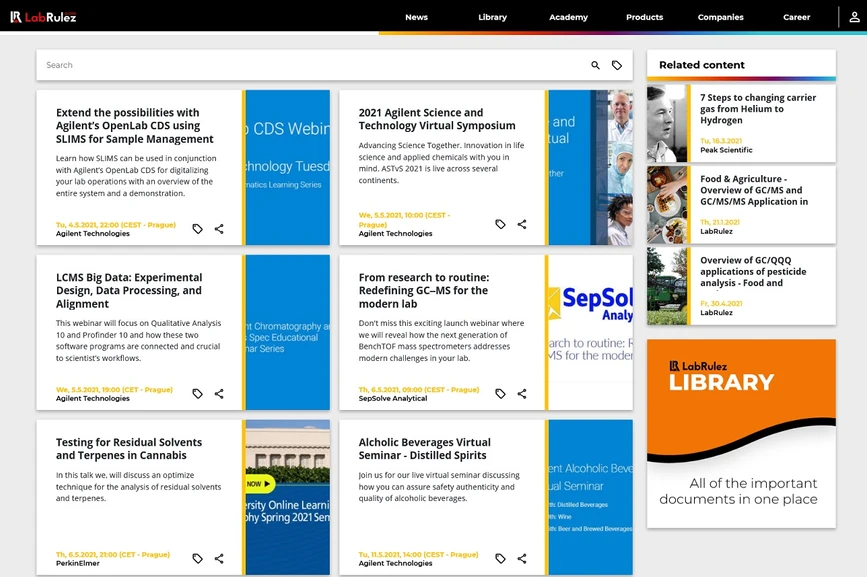Open 'Testing for Residual Solvents and Terpenes in Cannabis'
This screenshot has width=867, height=577.
(129, 448)
